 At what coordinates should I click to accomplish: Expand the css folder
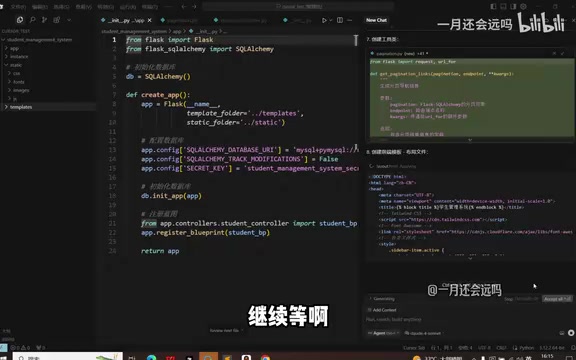pos(17,73)
